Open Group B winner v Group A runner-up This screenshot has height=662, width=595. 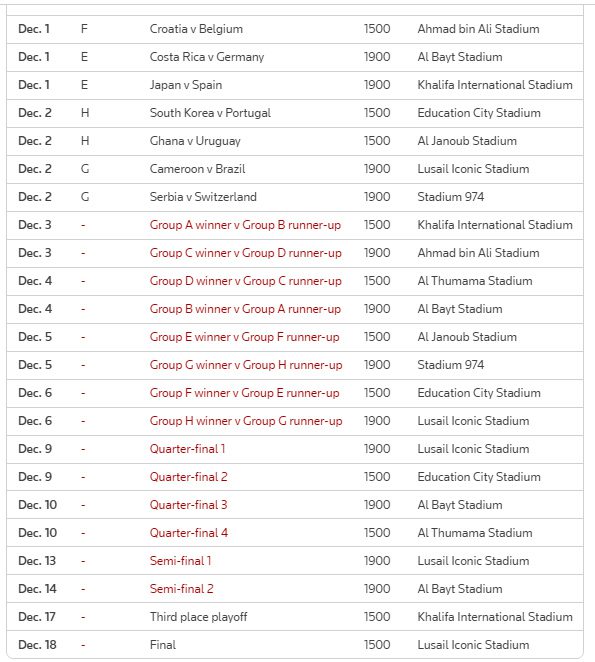click(245, 309)
